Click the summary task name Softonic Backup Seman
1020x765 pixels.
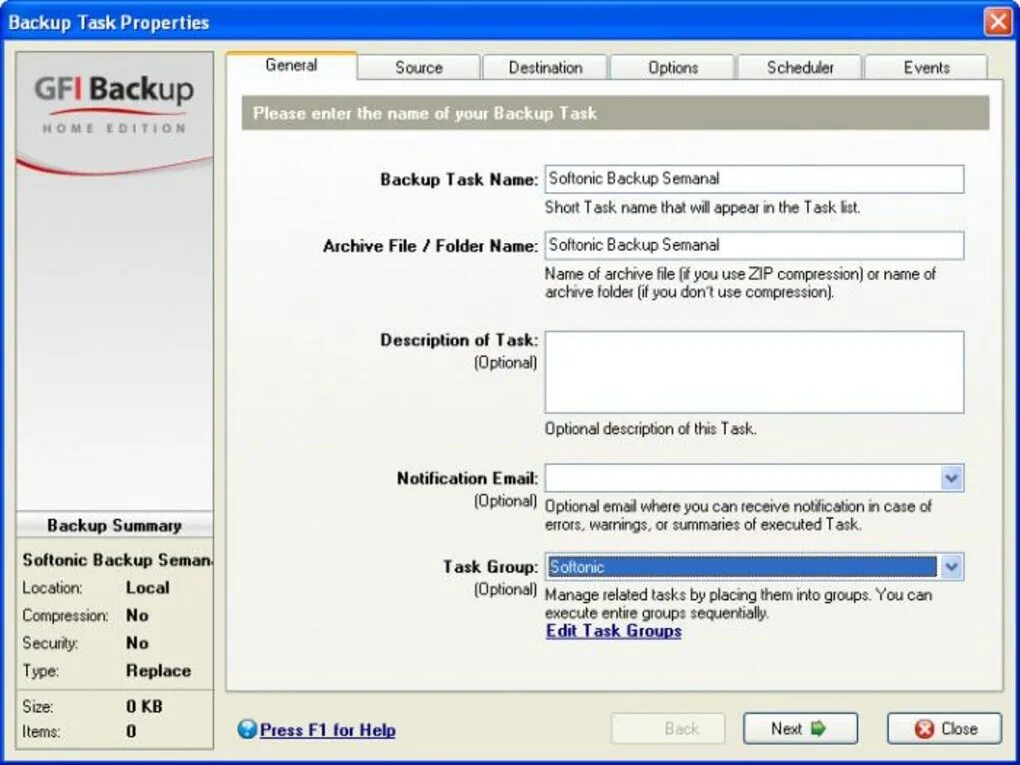[117, 560]
